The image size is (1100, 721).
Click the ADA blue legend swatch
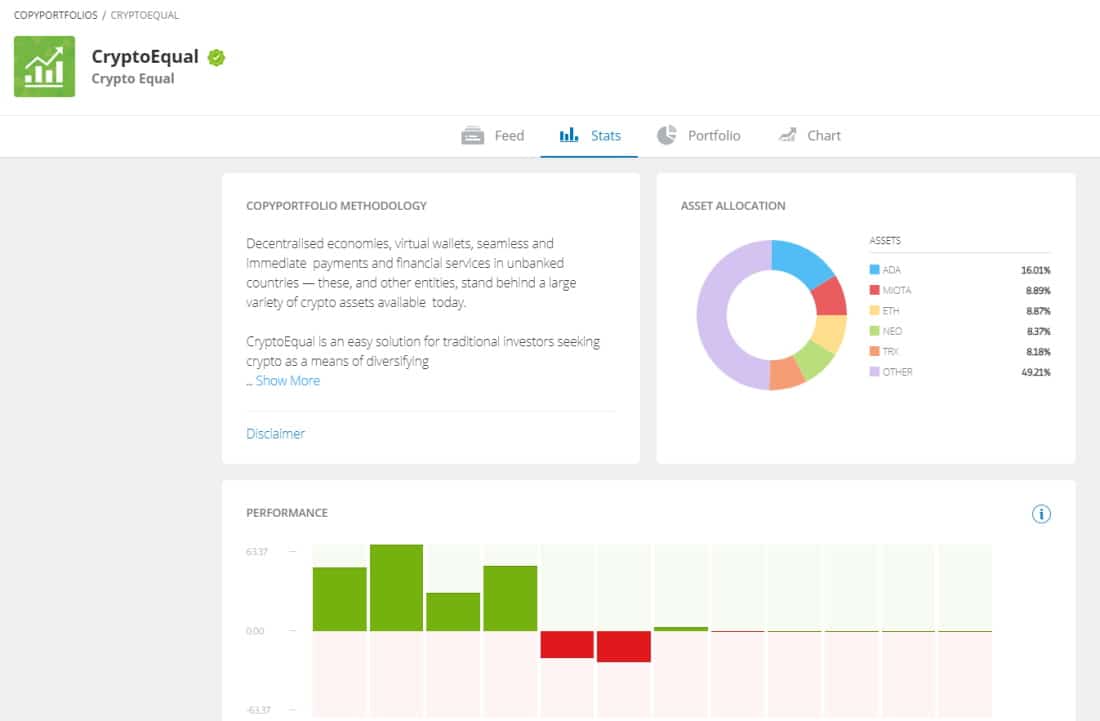[874, 269]
